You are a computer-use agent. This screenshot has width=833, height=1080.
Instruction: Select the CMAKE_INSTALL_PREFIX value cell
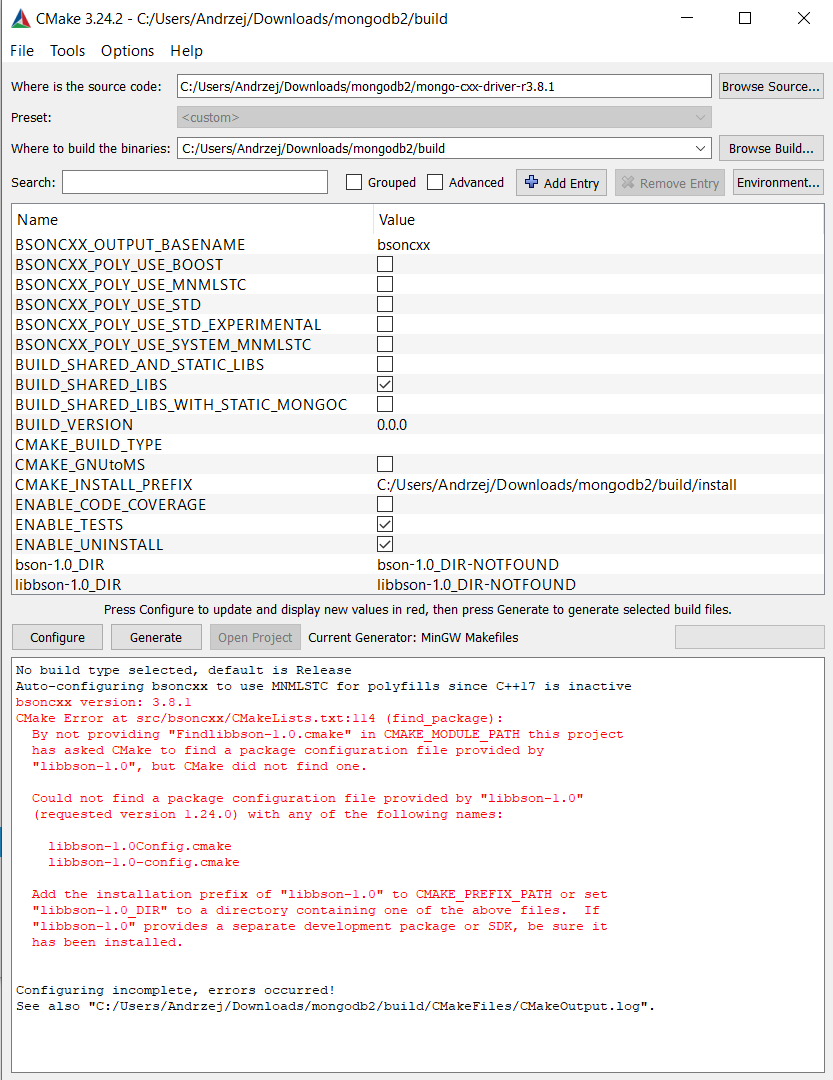coord(556,484)
